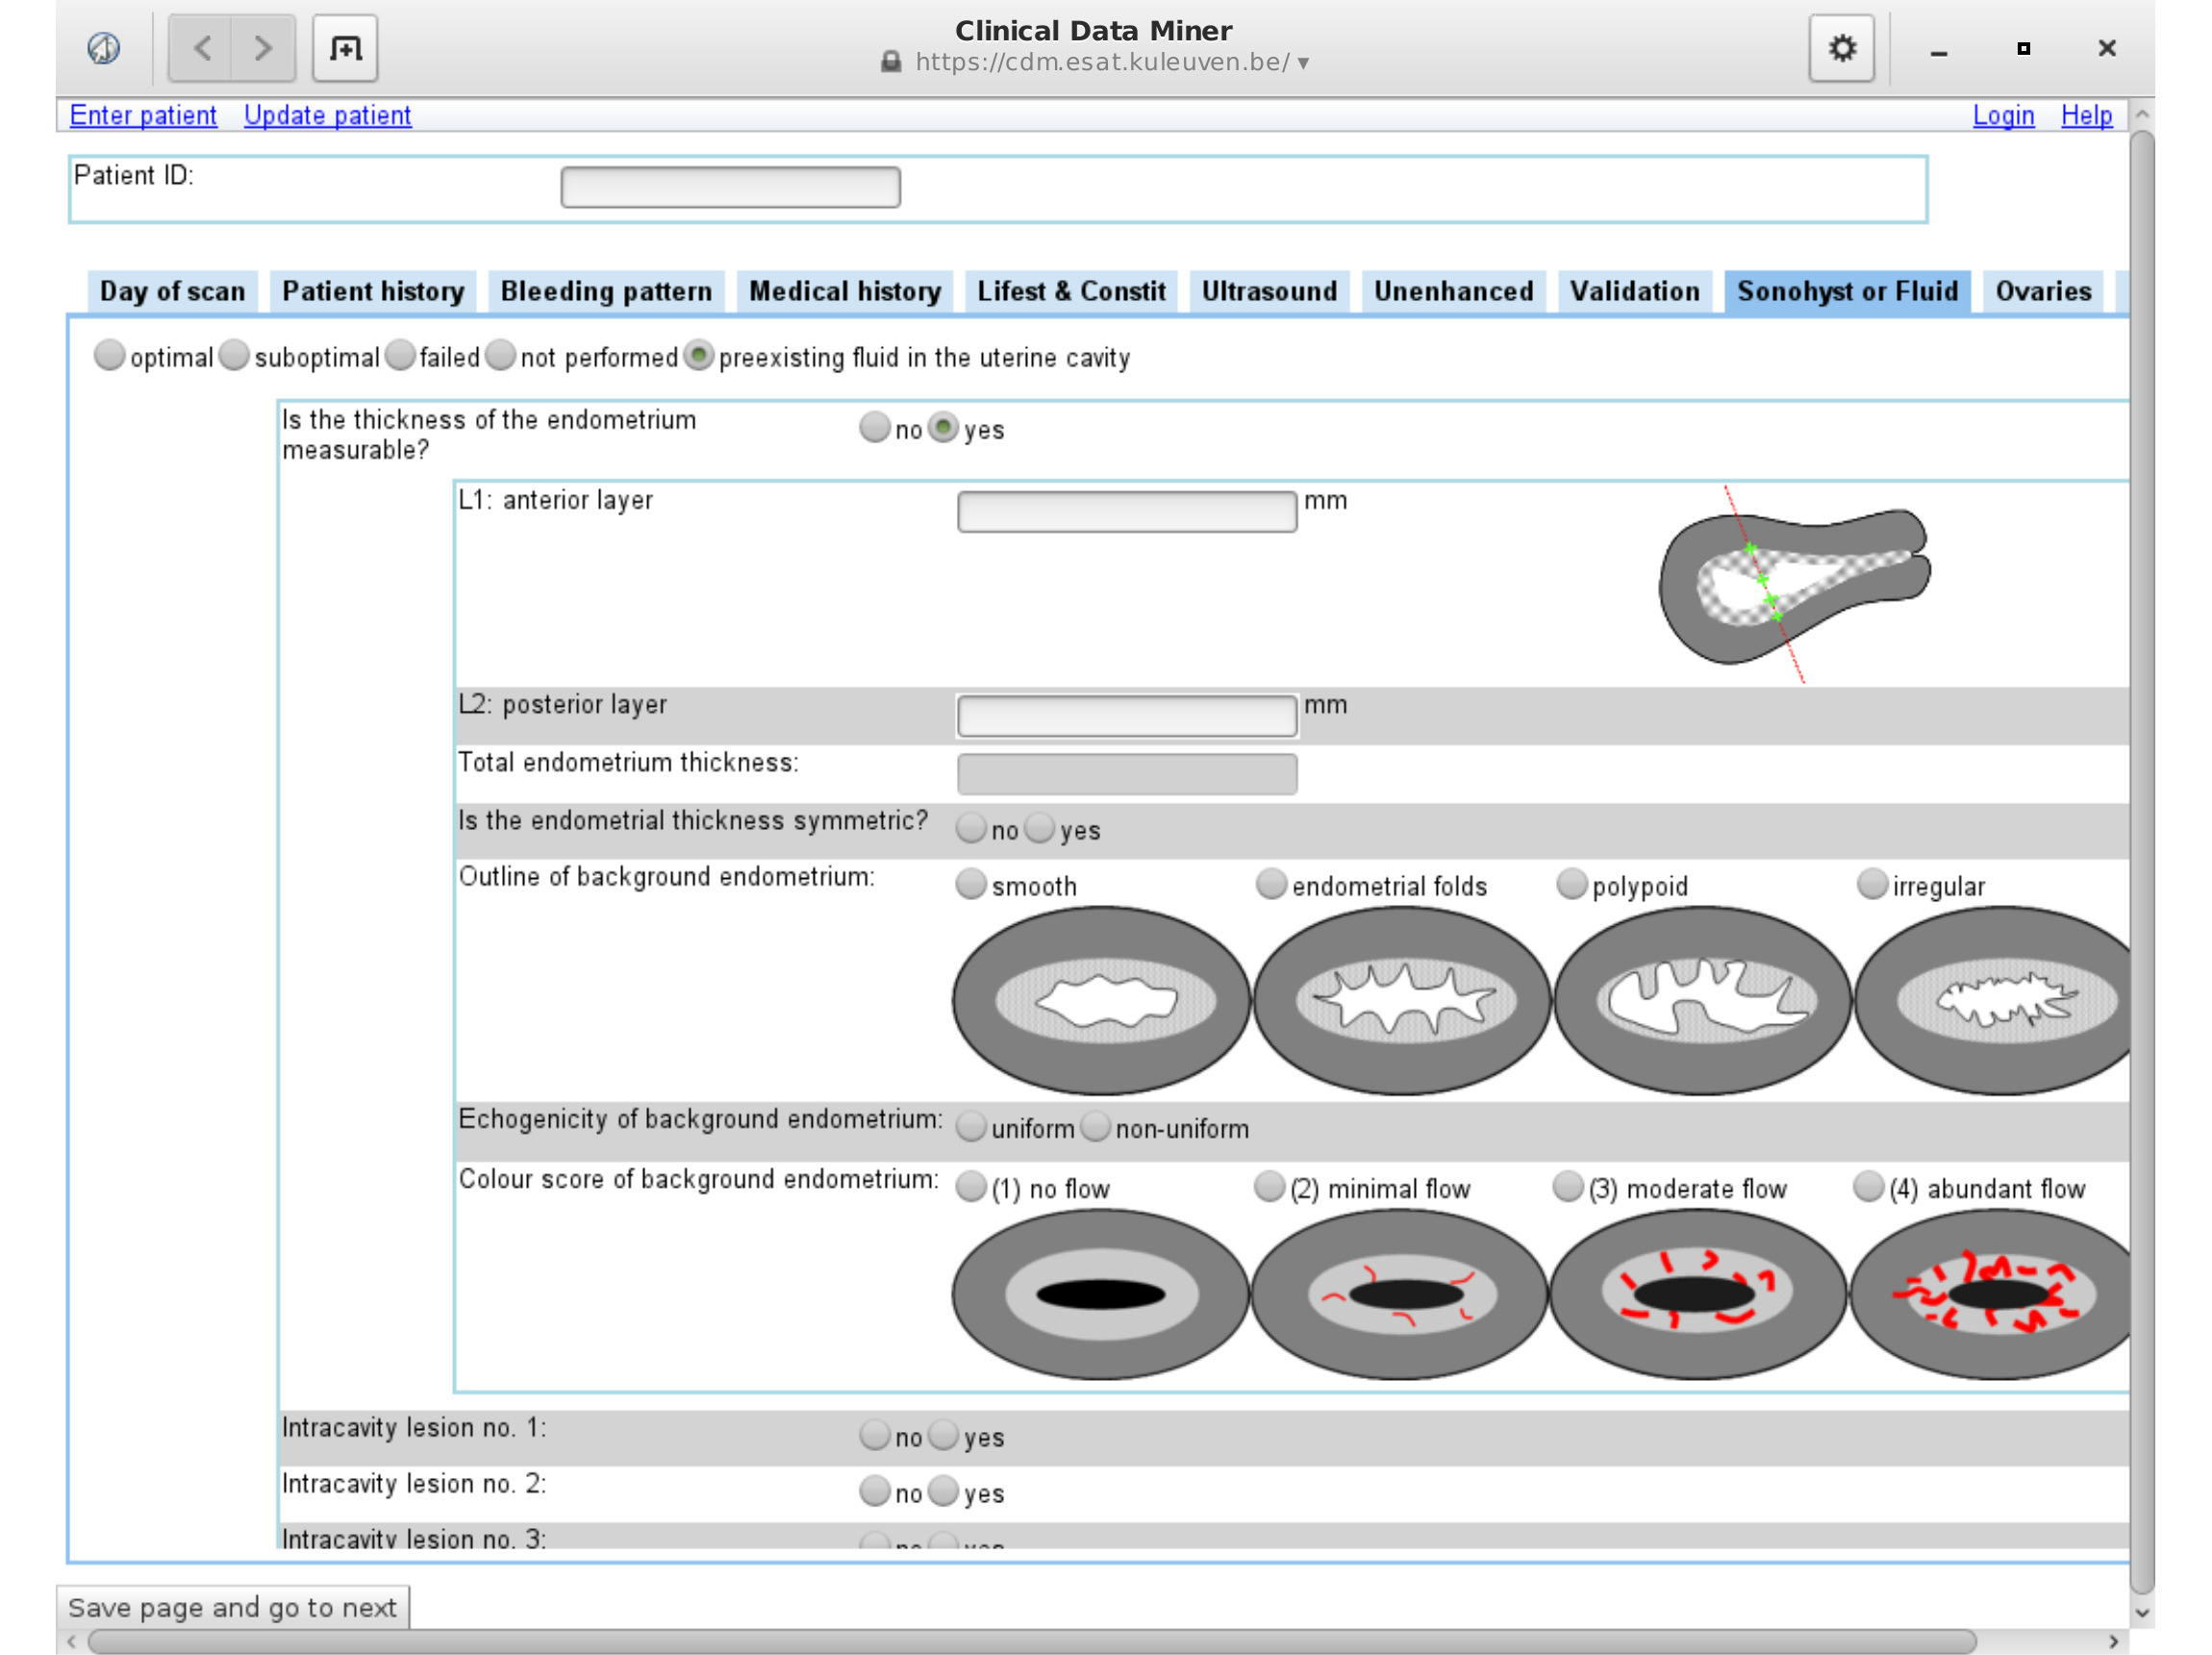Select 'preexisting fluid in the uterine cavity'

(x=699, y=355)
